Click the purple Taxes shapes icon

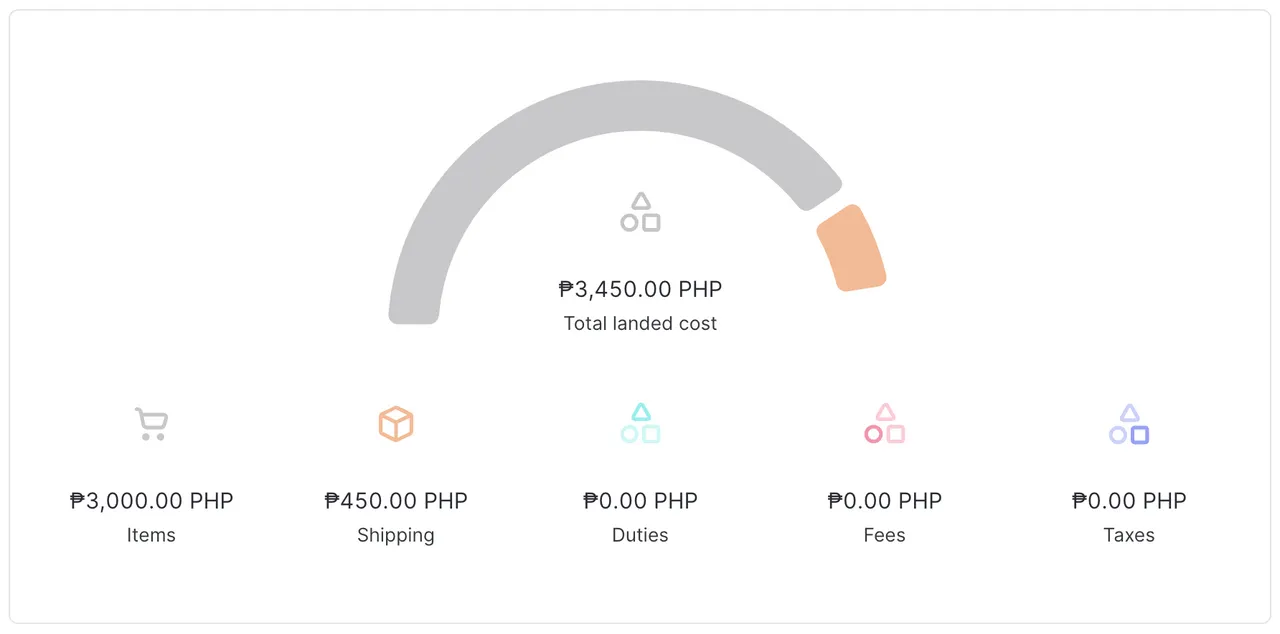pos(1128,423)
